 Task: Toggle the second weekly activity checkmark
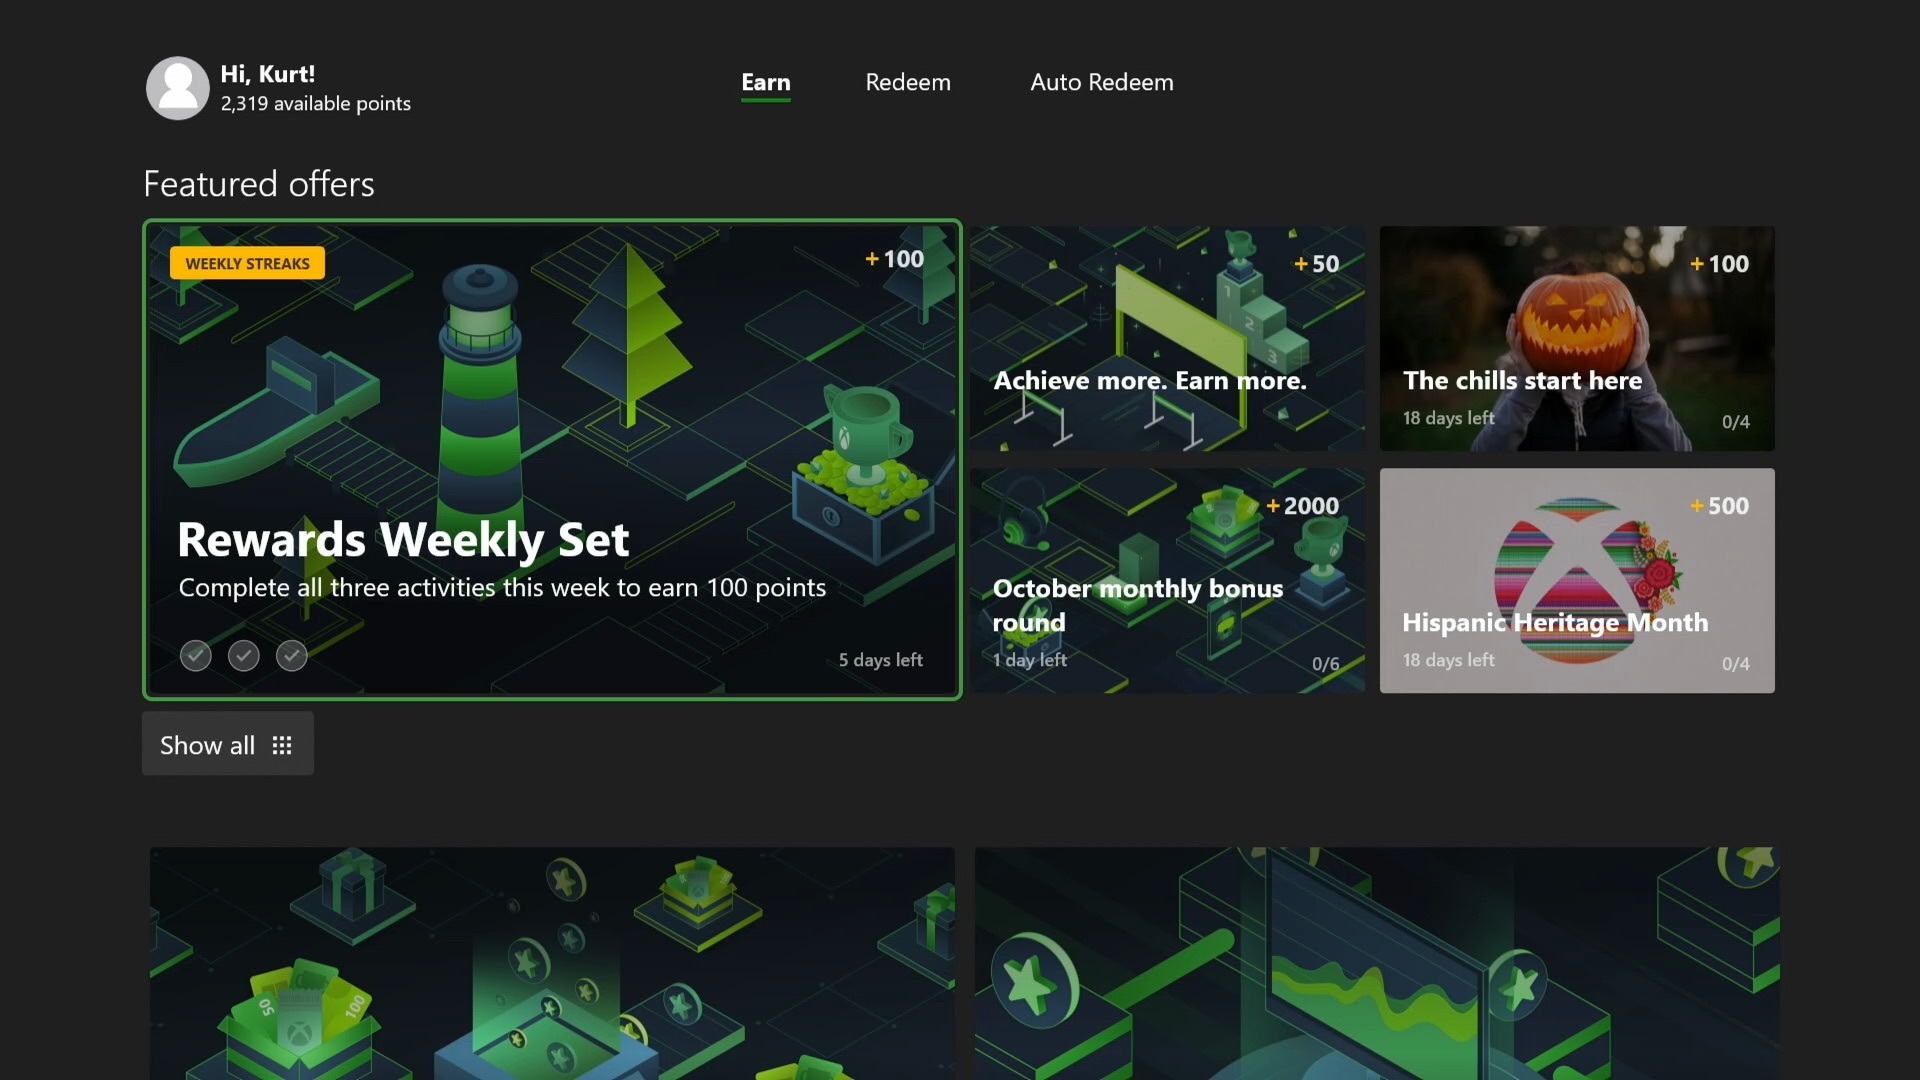coord(244,655)
